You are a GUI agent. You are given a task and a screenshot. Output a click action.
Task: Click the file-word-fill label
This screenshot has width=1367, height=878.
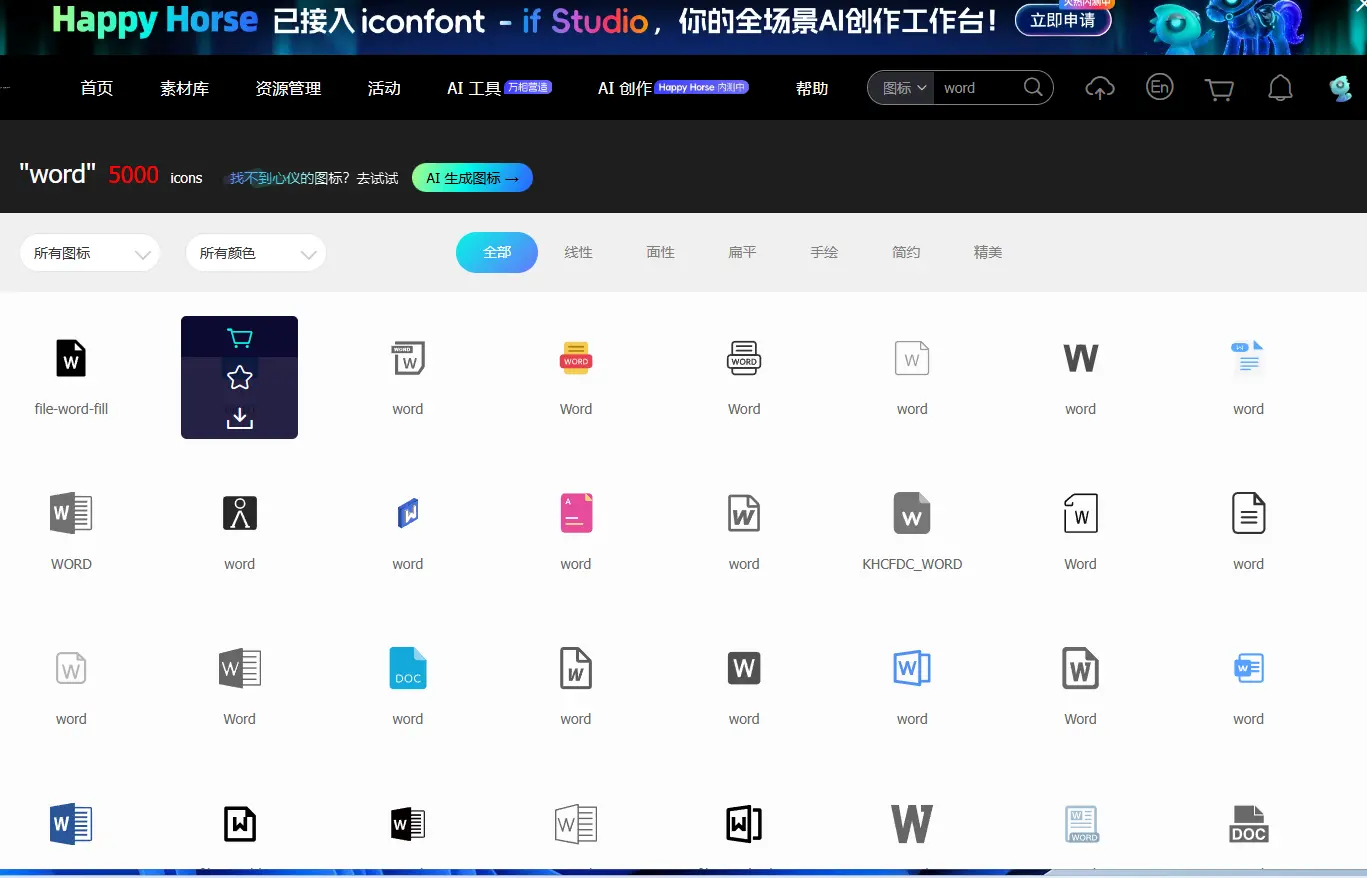point(71,409)
